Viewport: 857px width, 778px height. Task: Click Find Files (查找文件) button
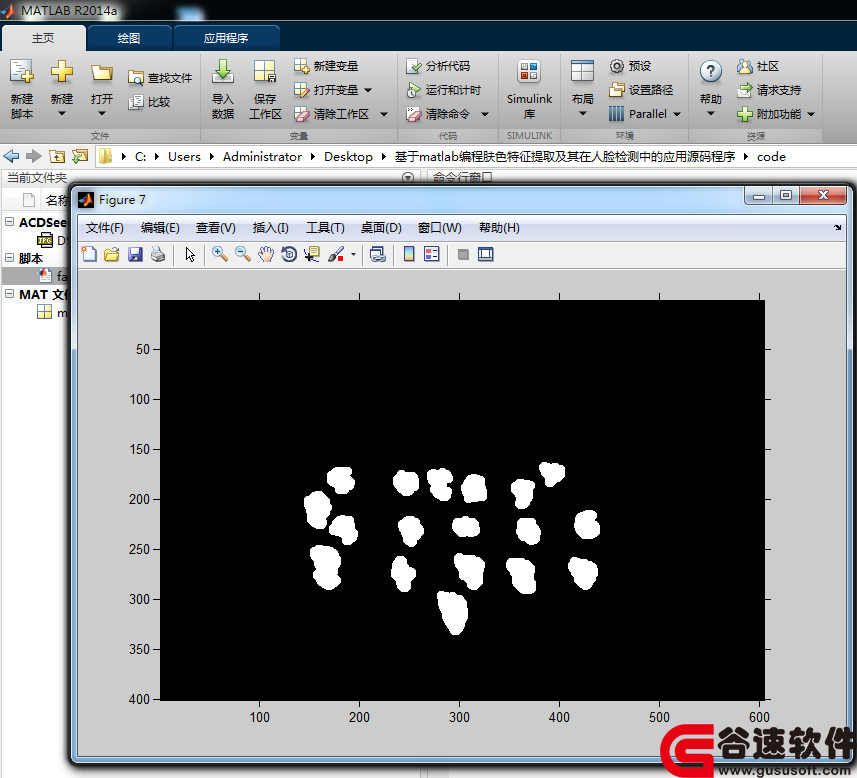[x=160, y=78]
